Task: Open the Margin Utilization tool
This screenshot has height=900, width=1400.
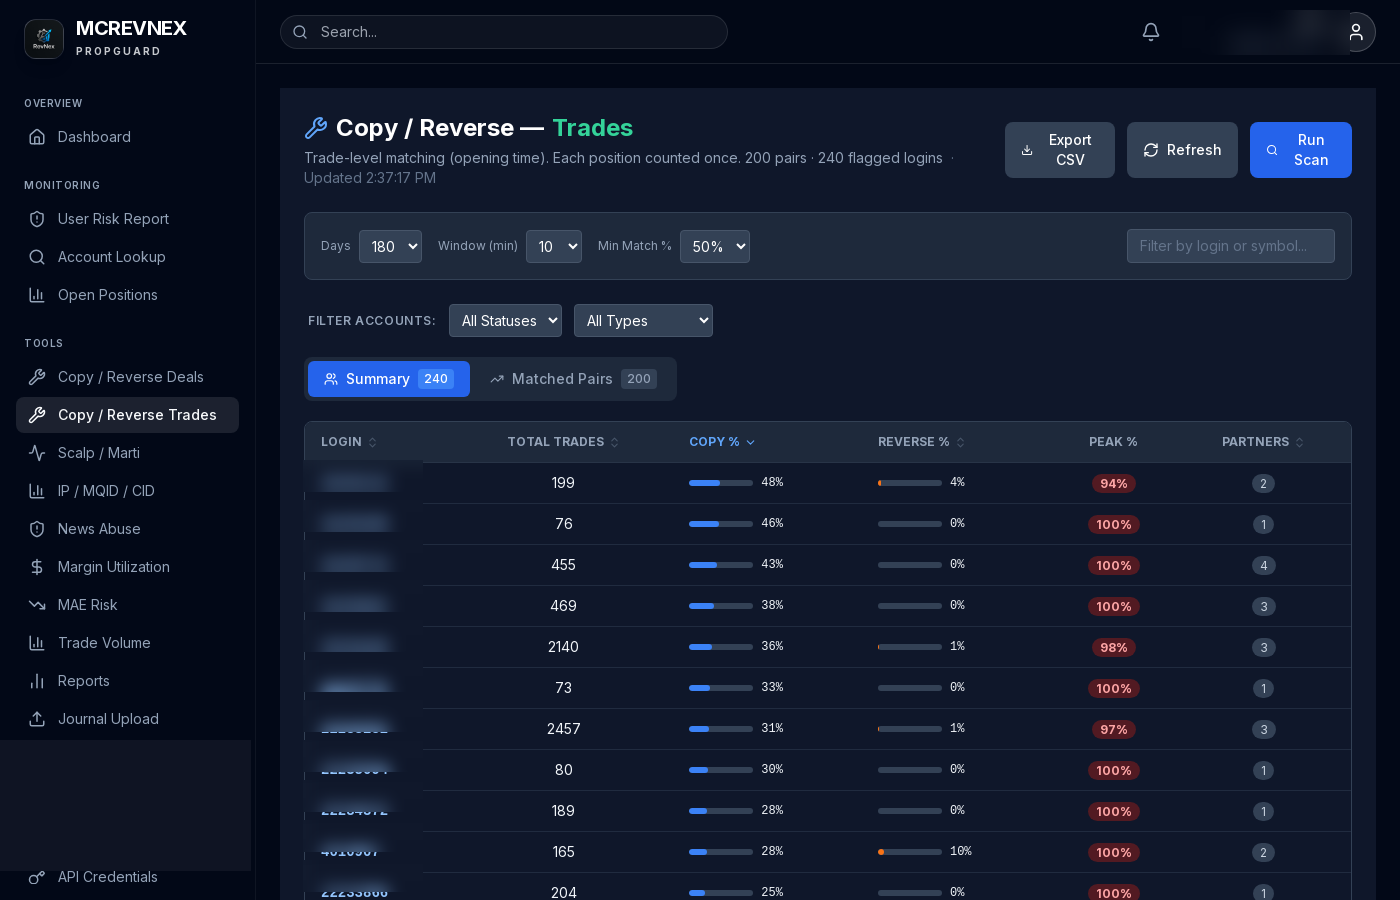Action: [x=113, y=567]
